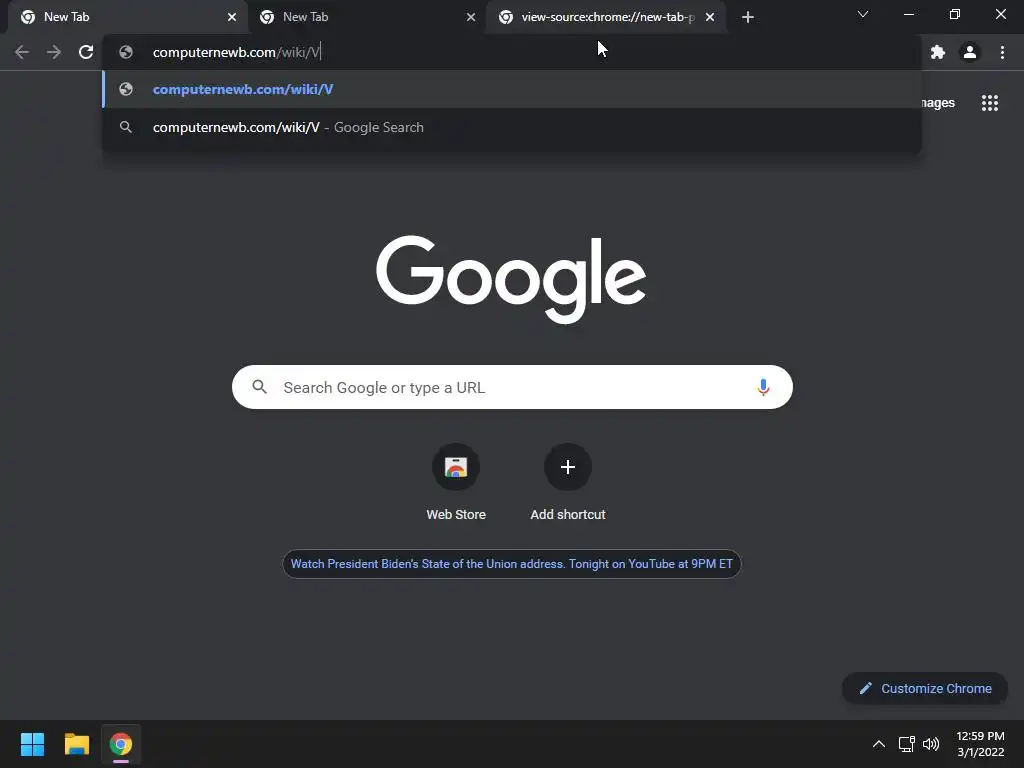Viewport: 1024px width, 768px height.
Task: Select the computernewb.com/wiki/V Google Search suggestion
Action: tap(512, 127)
